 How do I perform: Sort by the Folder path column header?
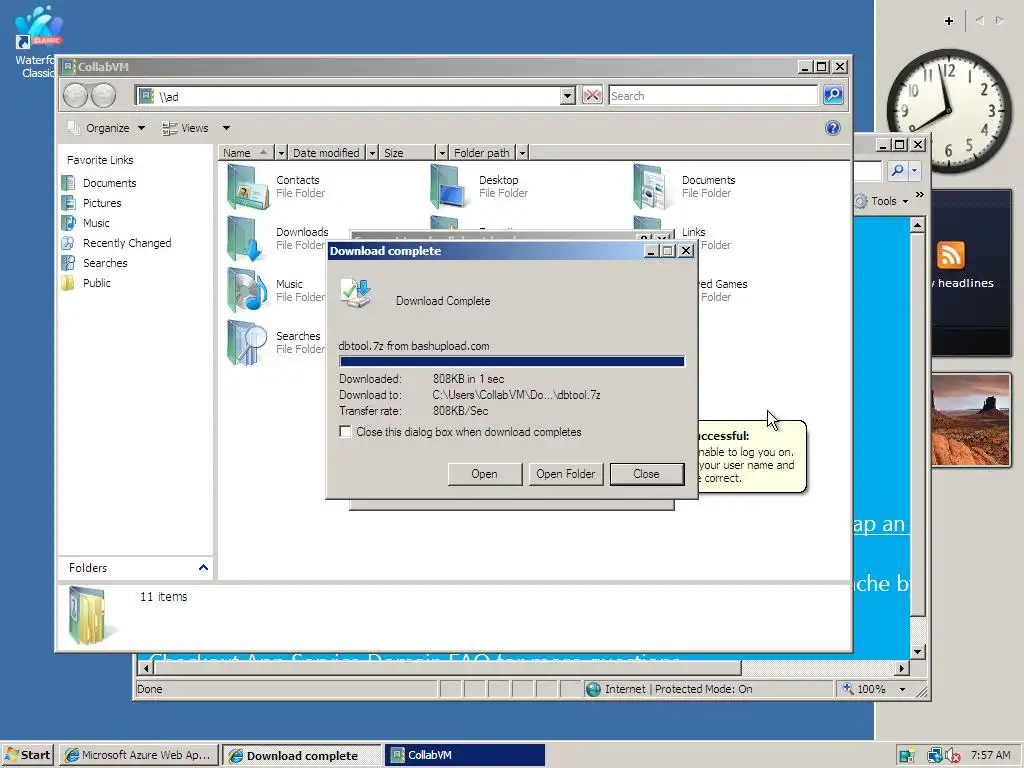pos(483,153)
